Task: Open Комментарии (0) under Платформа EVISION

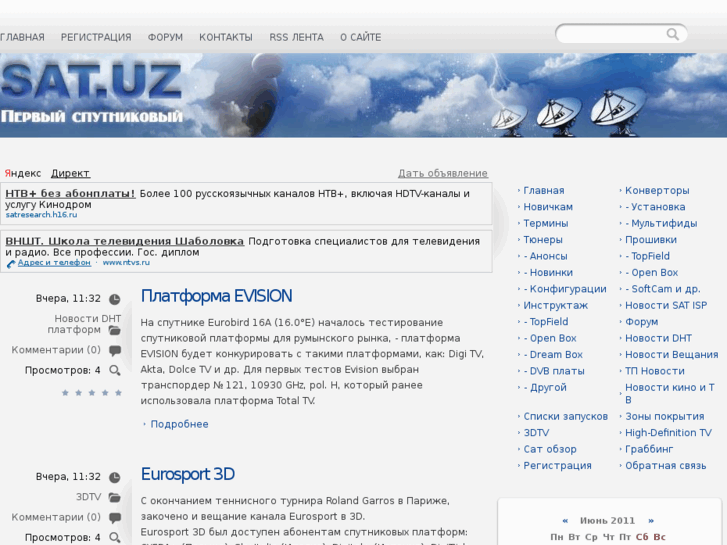Action: tap(56, 350)
